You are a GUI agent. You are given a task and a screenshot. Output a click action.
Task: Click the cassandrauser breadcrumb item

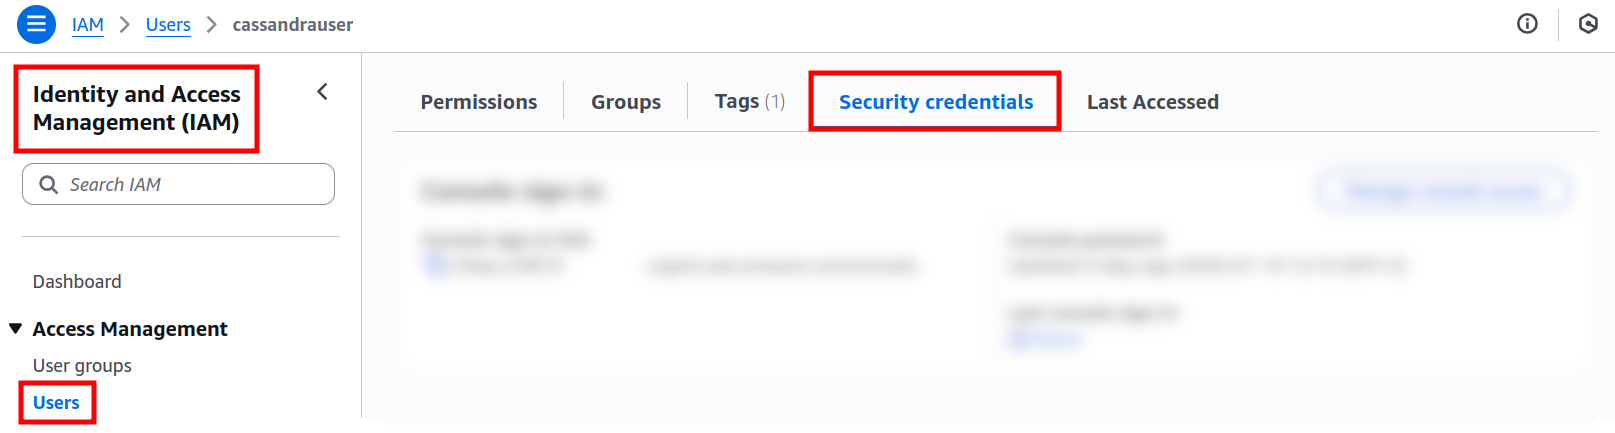coord(292,25)
